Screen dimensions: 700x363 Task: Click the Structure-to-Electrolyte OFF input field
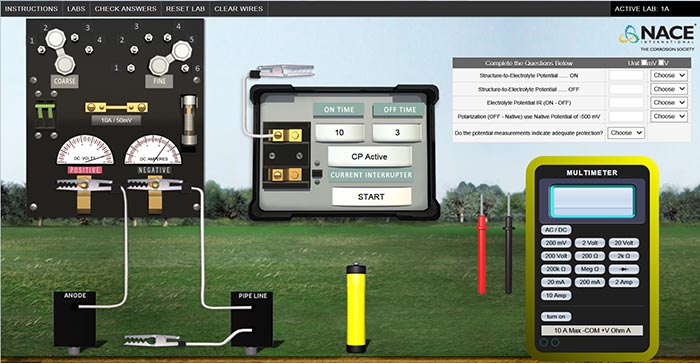click(x=626, y=89)
